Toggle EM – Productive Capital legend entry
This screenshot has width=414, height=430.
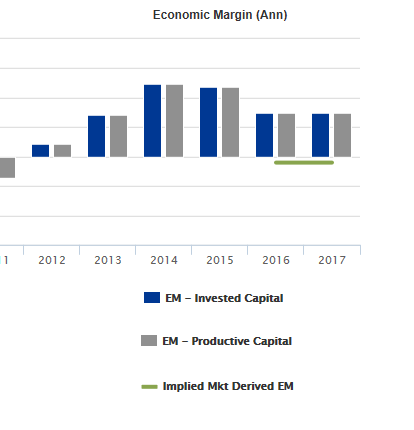pyautogui.click(x=216, y=341)
